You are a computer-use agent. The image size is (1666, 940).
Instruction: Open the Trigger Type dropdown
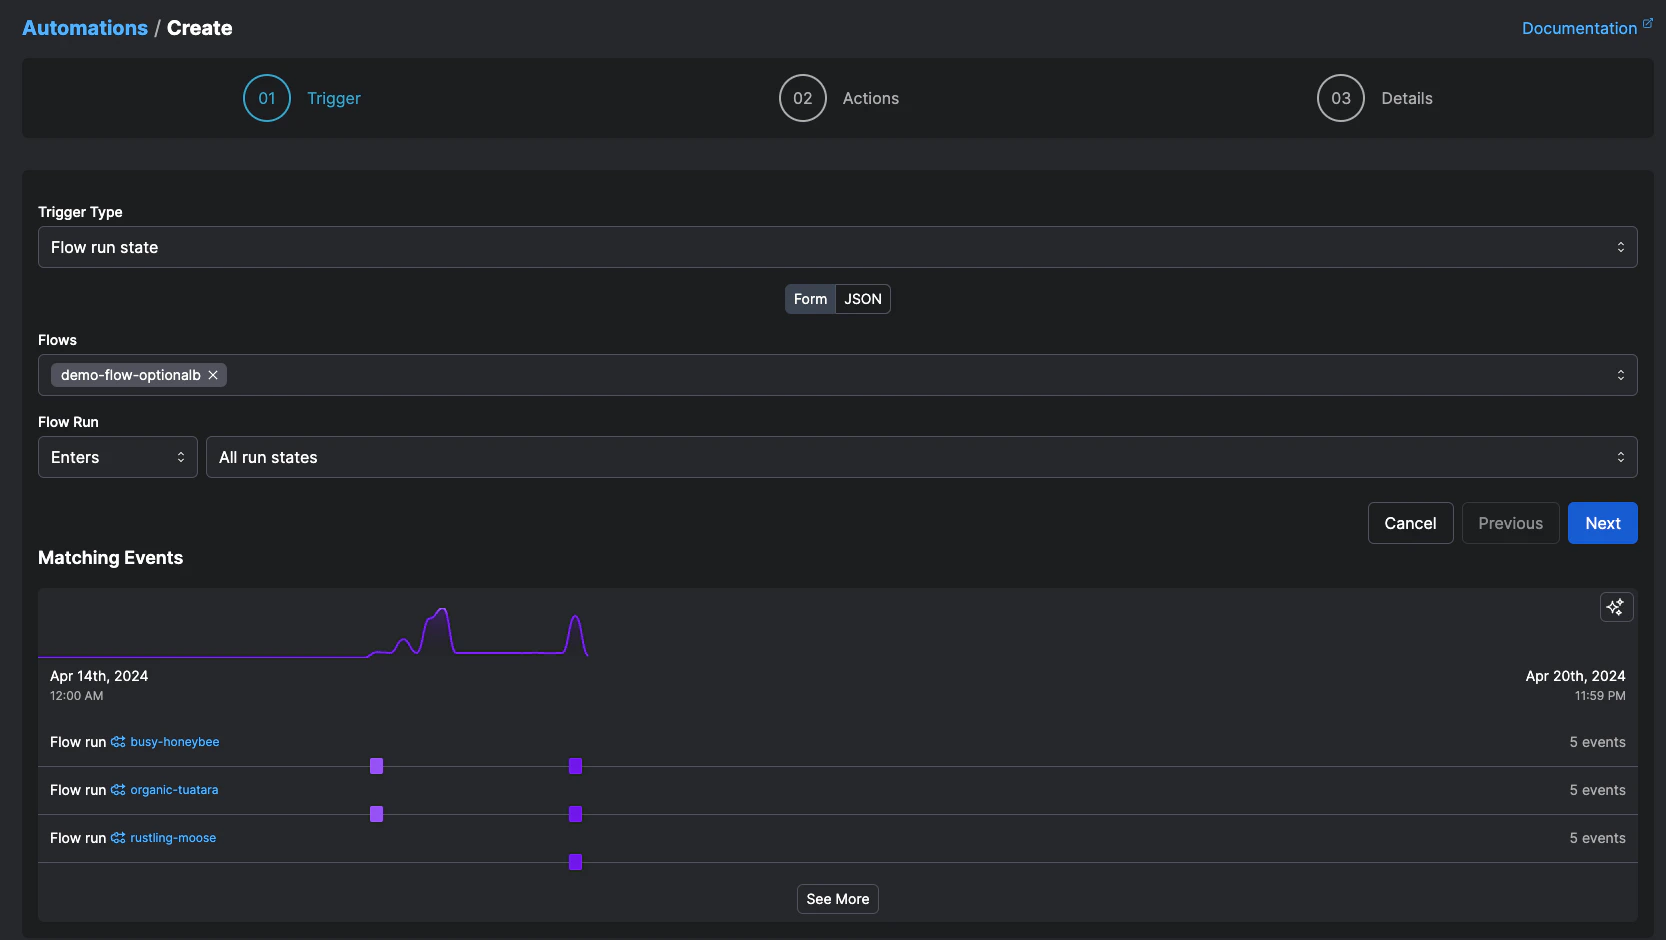838,247
